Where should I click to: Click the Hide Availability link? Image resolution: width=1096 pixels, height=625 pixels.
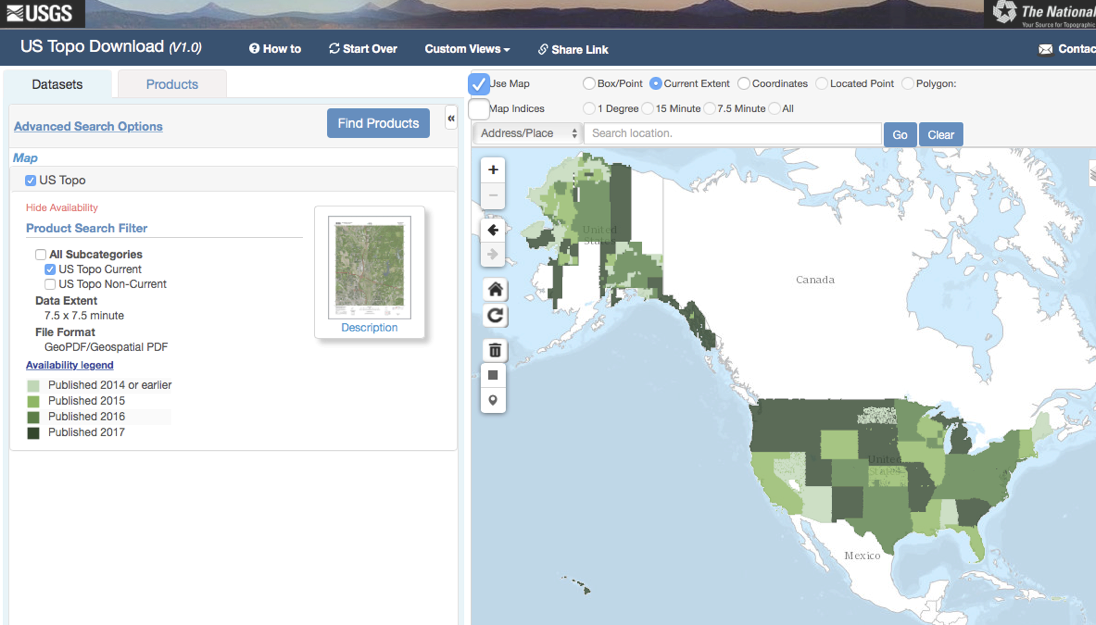62,208
